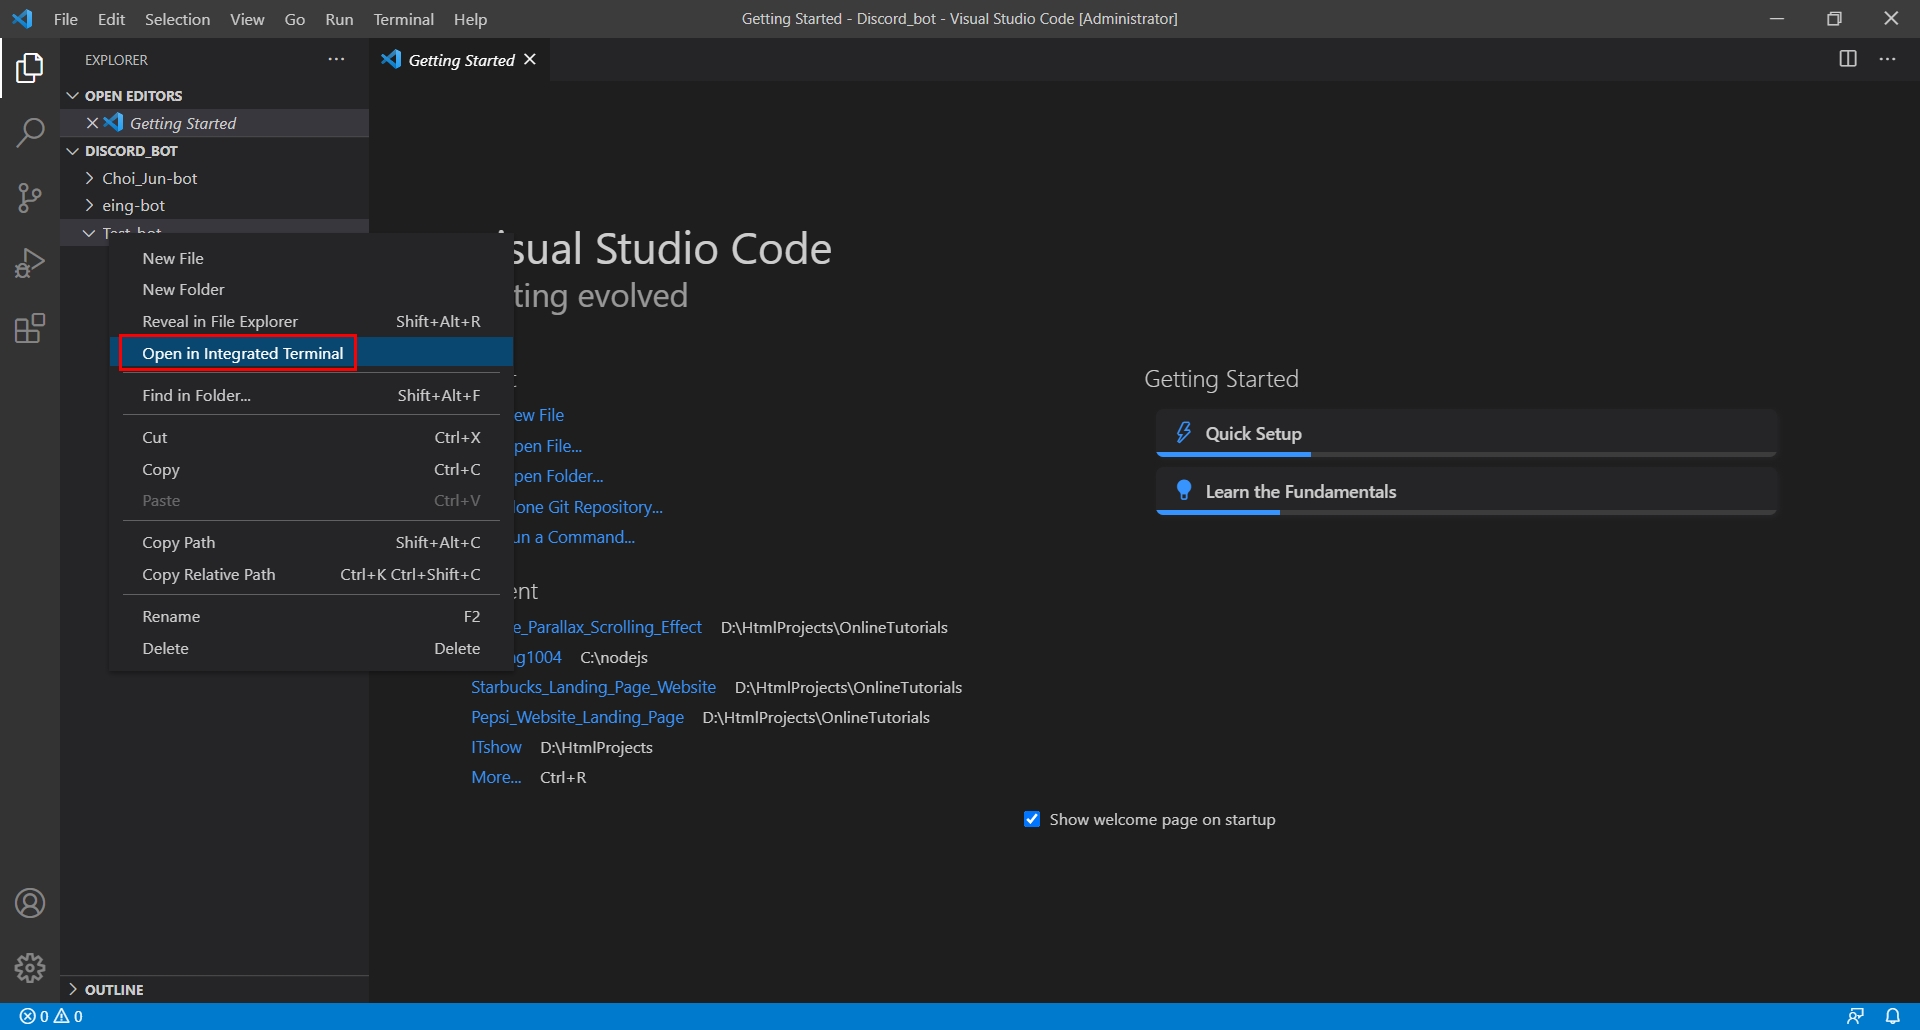
Task: Open the Selection menu
Action: coord(177,19)
